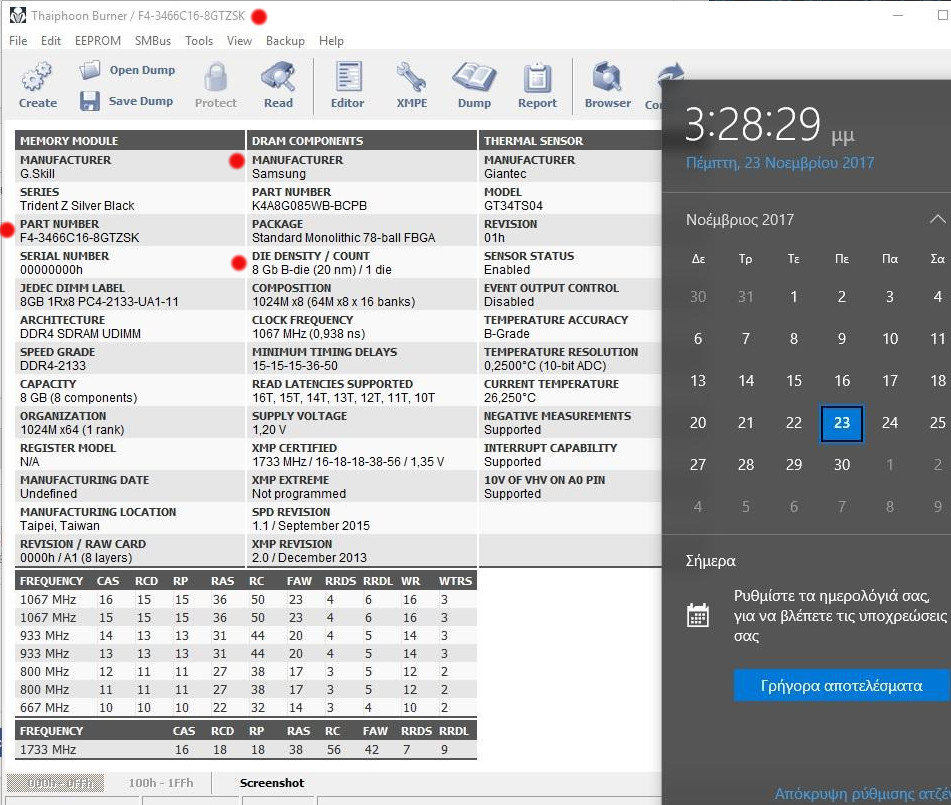The width and height of the screenshot is (951, 805).
Task: Click the Πέμπτη, 23 Νοεμβρίου 2017 date link
Action: pyautogui.click(x=780, y=163)
